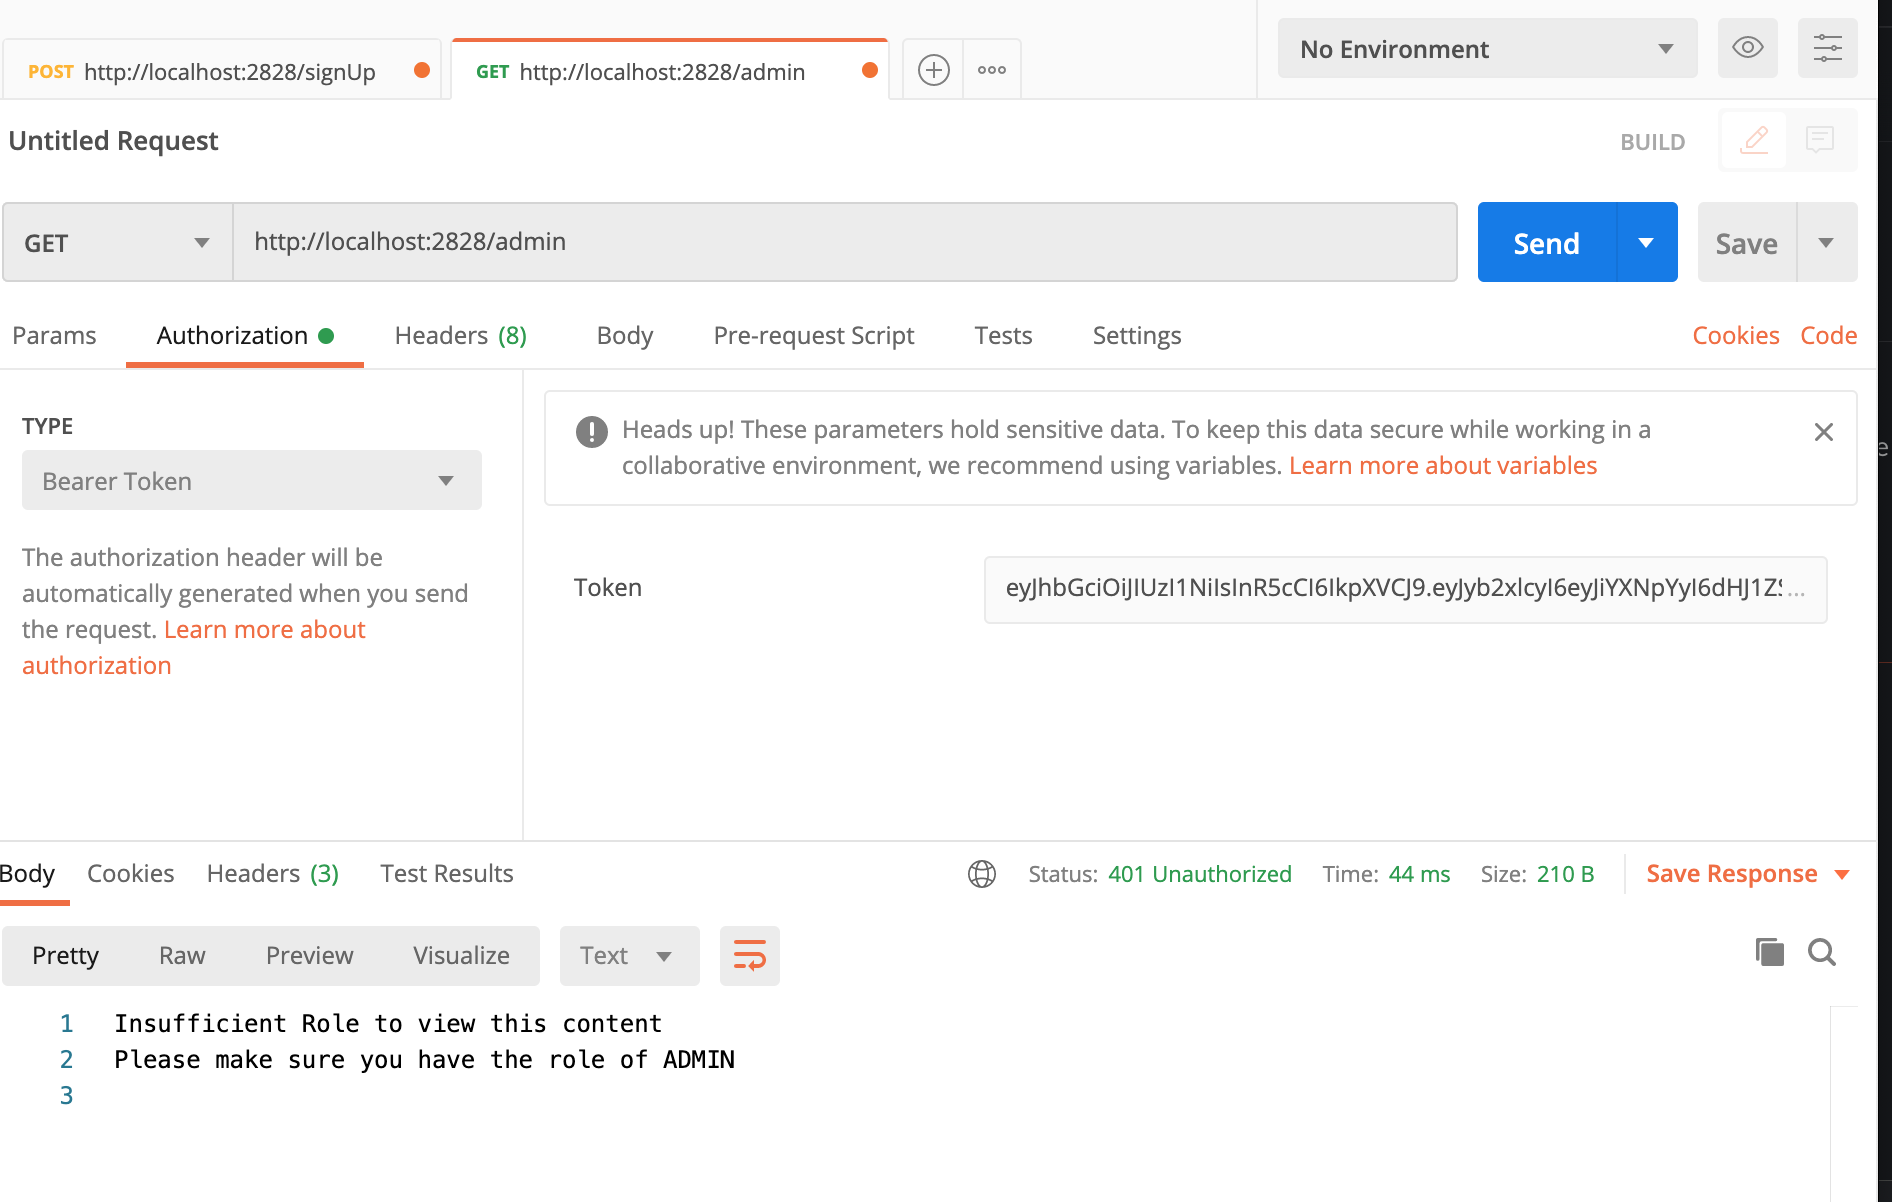Screen dimensions: 1892x1202
Task: Click the environment quick look eye icon
Action: pos(1747,48)
